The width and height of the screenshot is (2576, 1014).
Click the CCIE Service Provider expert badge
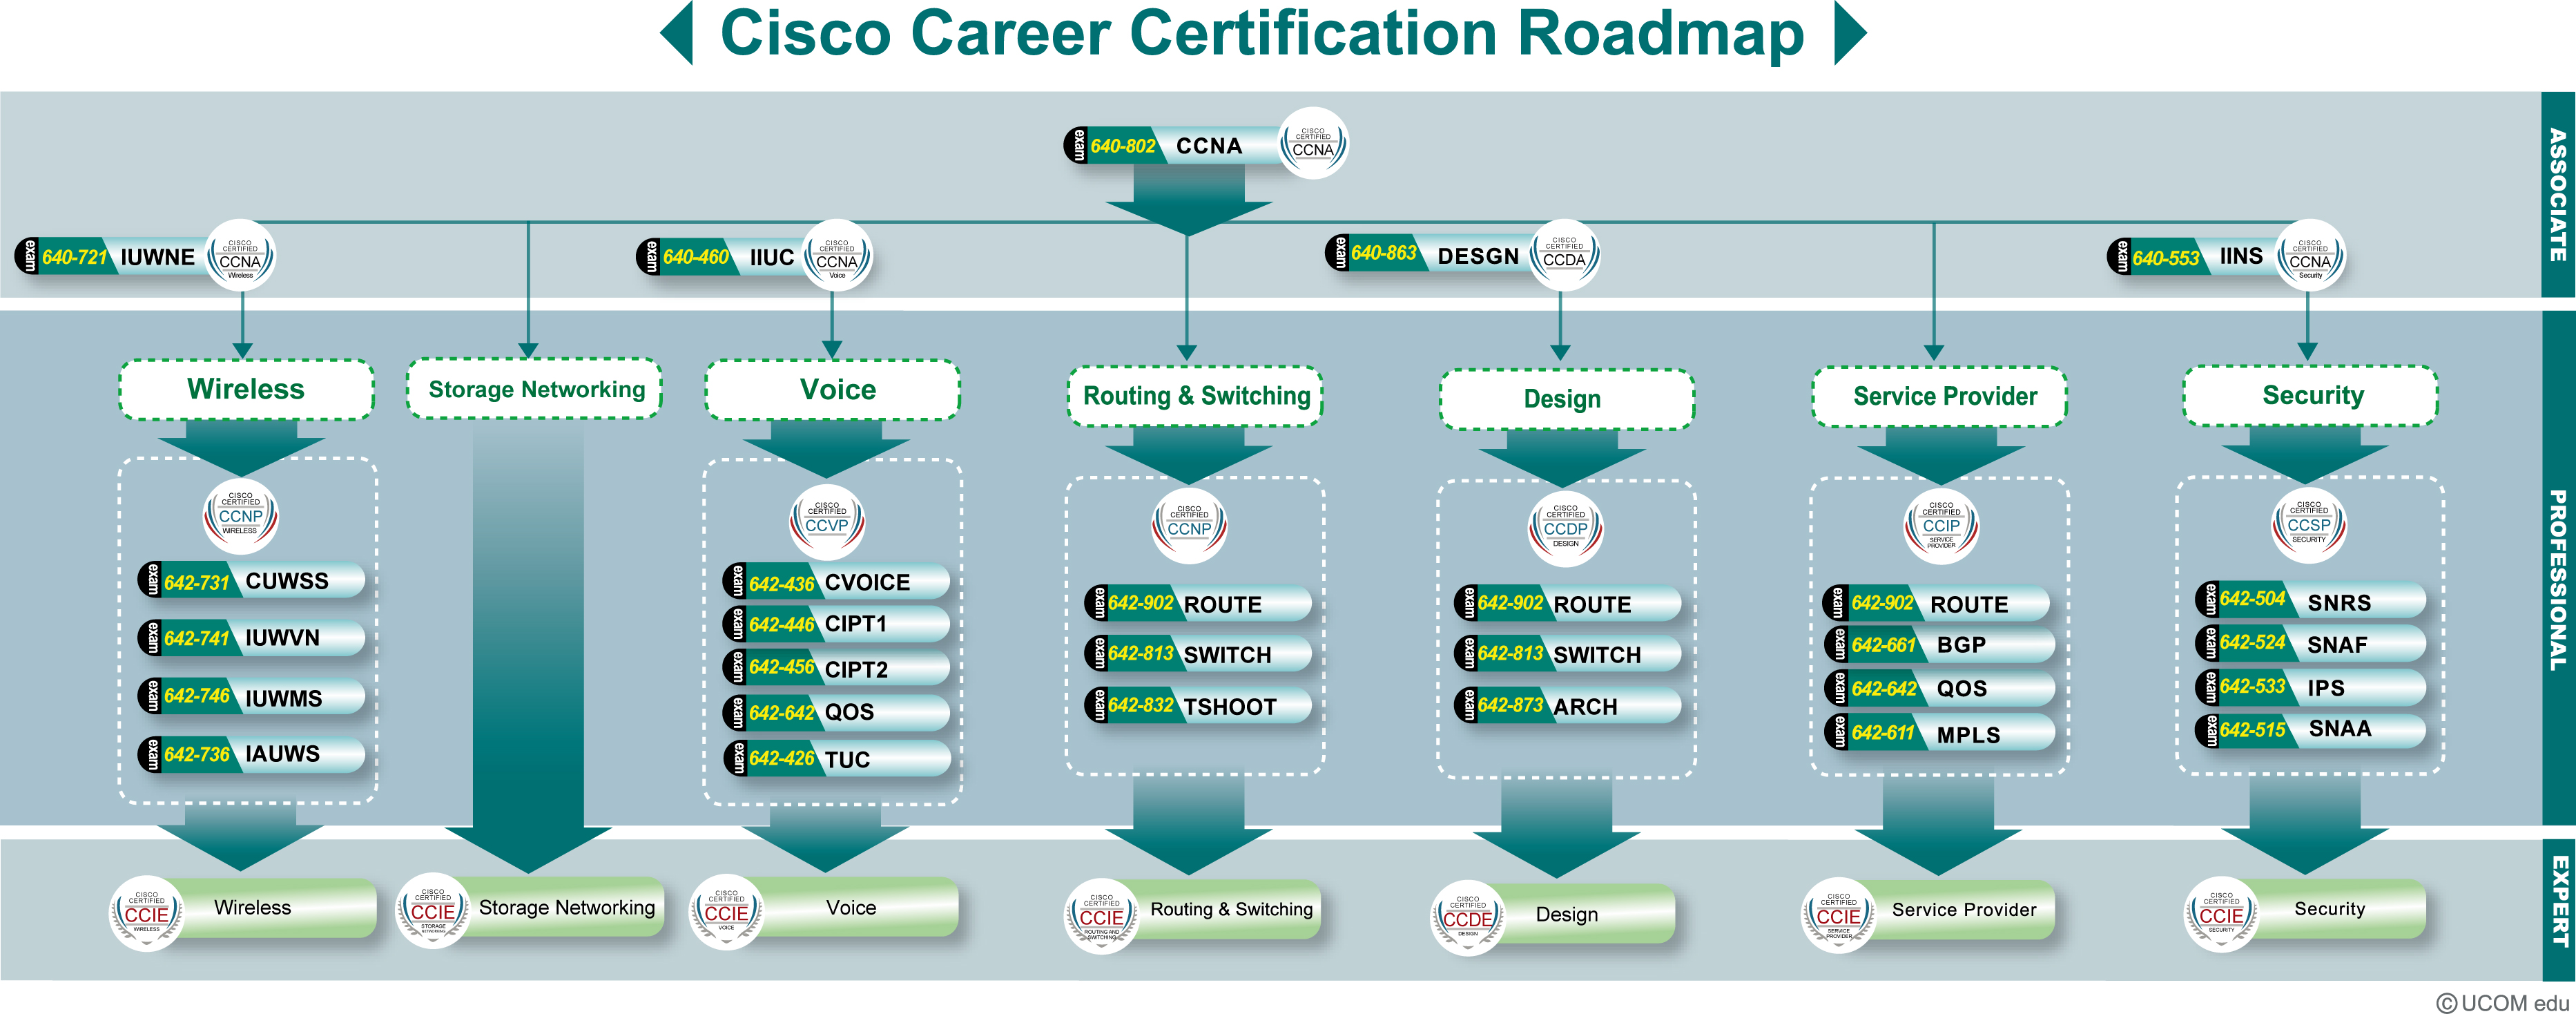(1839, 915)
